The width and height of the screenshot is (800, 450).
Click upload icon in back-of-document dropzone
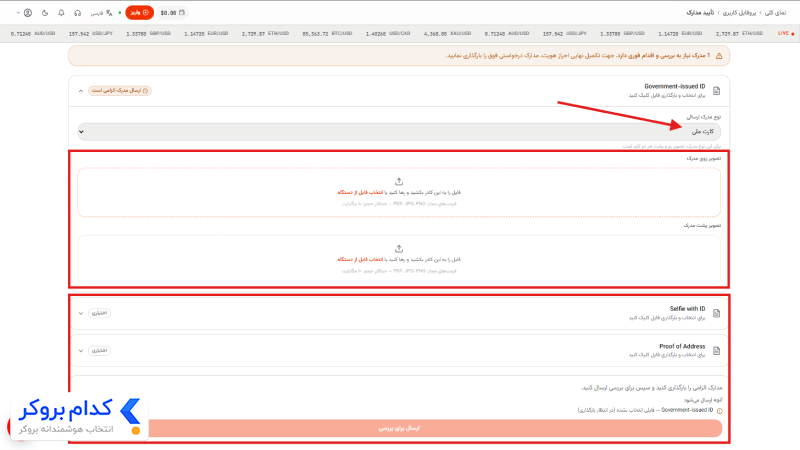[399, 248]
